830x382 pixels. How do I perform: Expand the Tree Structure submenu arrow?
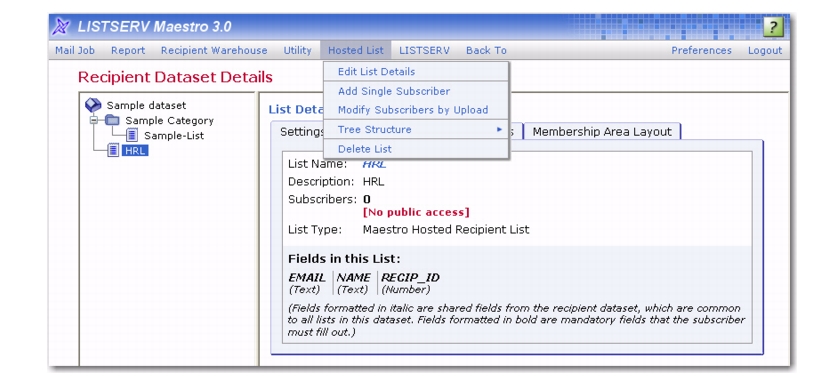[x=499, y=130]
